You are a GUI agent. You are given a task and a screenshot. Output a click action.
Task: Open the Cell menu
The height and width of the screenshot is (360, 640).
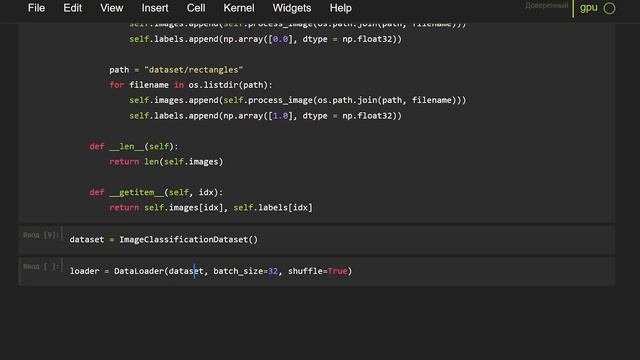coord(196,8)
